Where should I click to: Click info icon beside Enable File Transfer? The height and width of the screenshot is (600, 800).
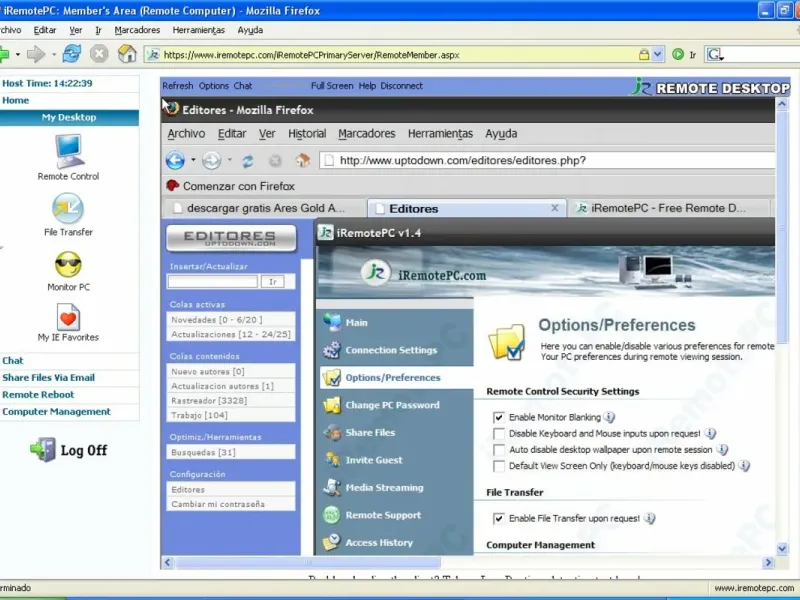pos(649,518)
